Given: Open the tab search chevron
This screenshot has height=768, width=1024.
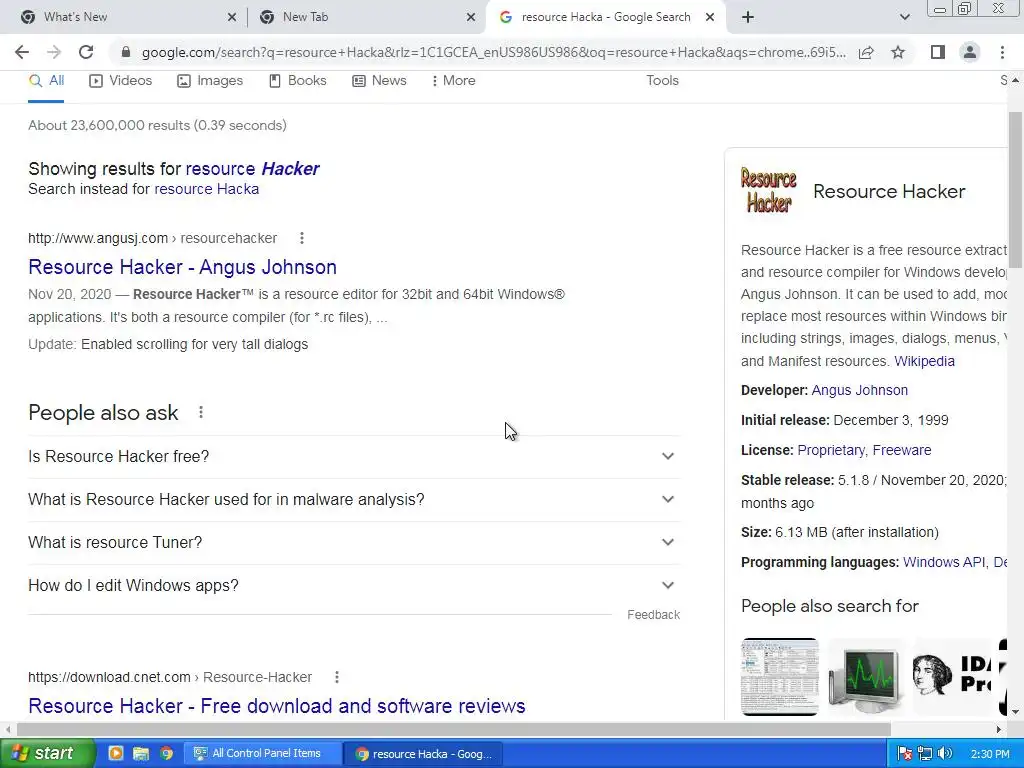Looking at the screenshot, I should [904, 17].
